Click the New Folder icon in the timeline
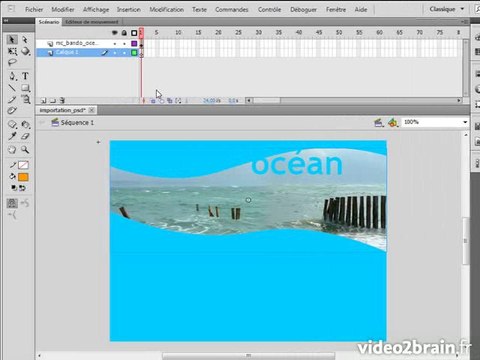This screenshot has width=480, height=360. [x=53, y=100]
